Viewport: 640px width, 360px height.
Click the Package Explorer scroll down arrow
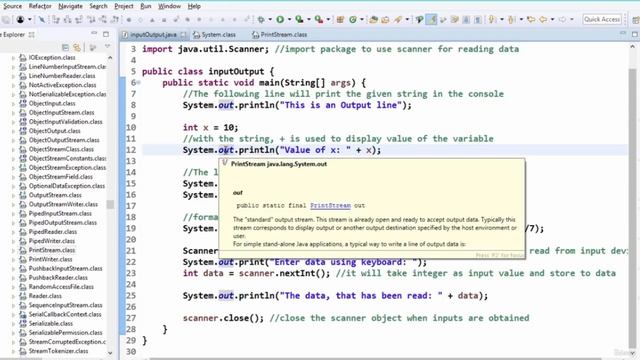110,353
